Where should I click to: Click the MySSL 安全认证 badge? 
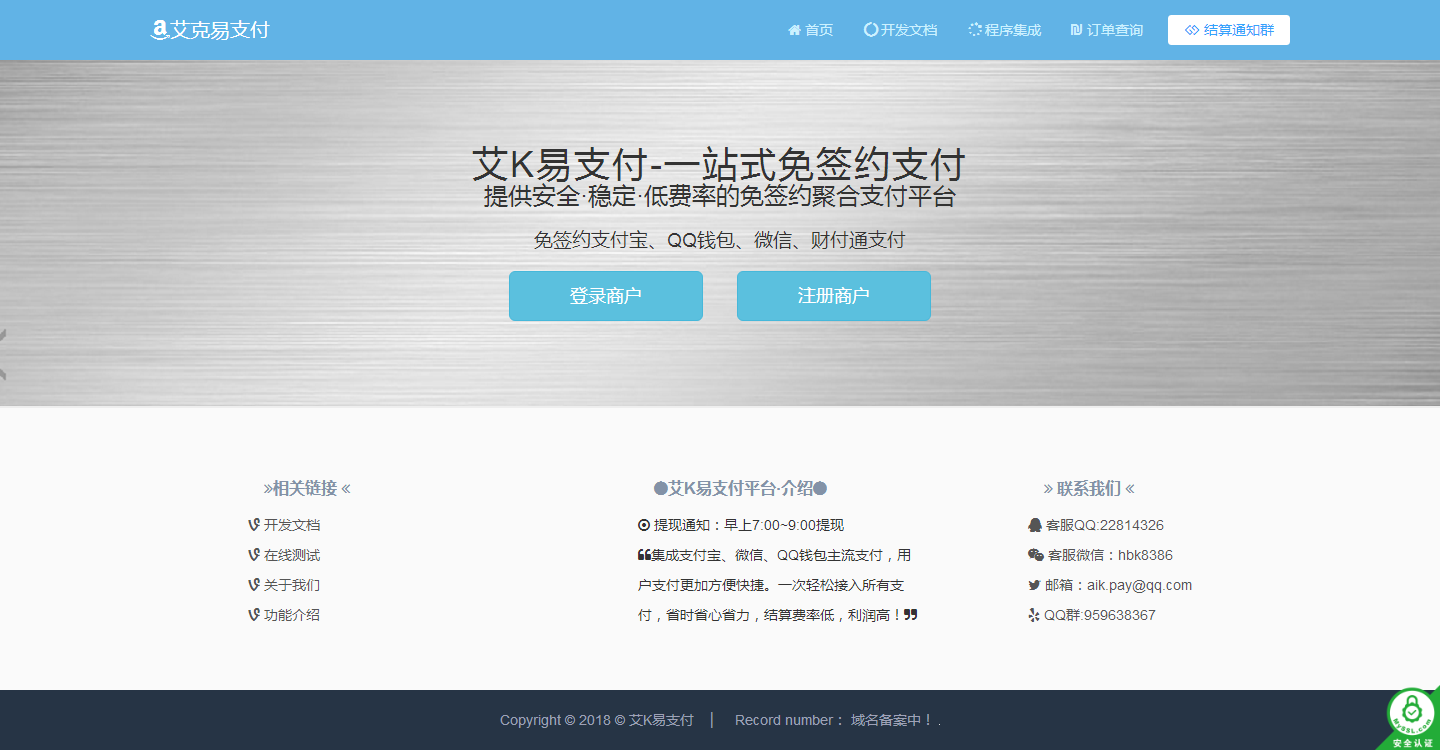coord(1411,716)
